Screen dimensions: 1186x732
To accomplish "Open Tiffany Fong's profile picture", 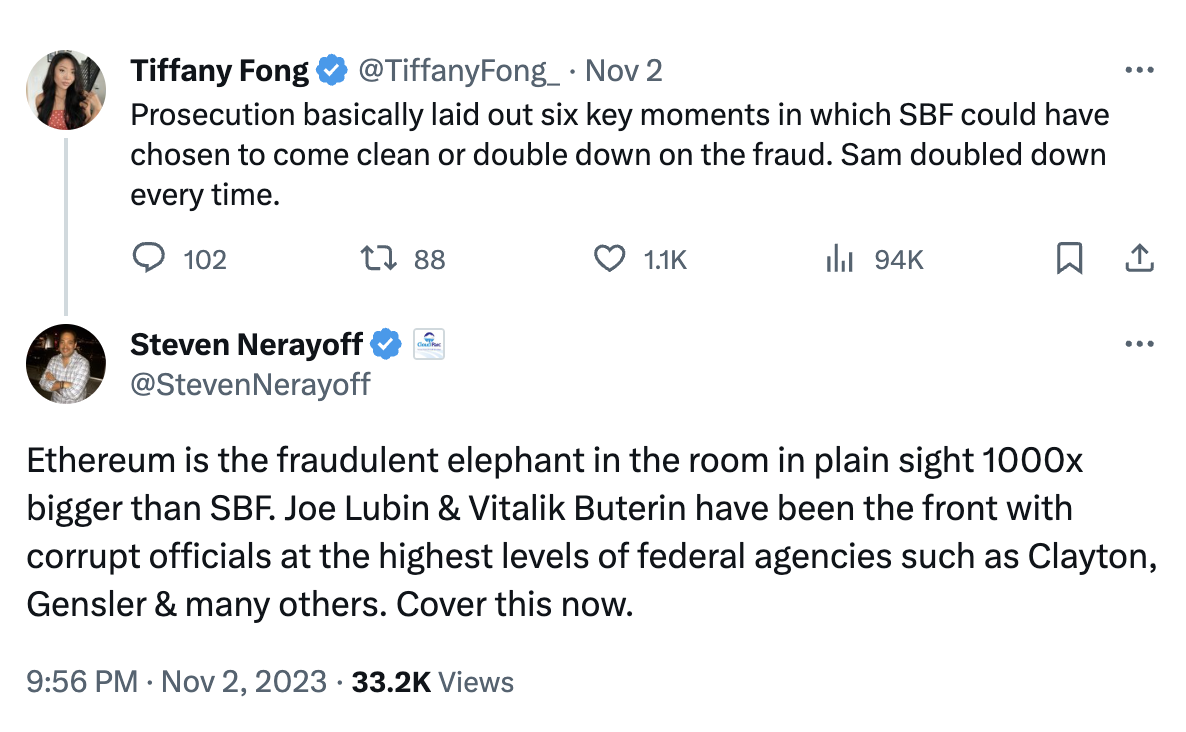I will click(x=66, y=90).
